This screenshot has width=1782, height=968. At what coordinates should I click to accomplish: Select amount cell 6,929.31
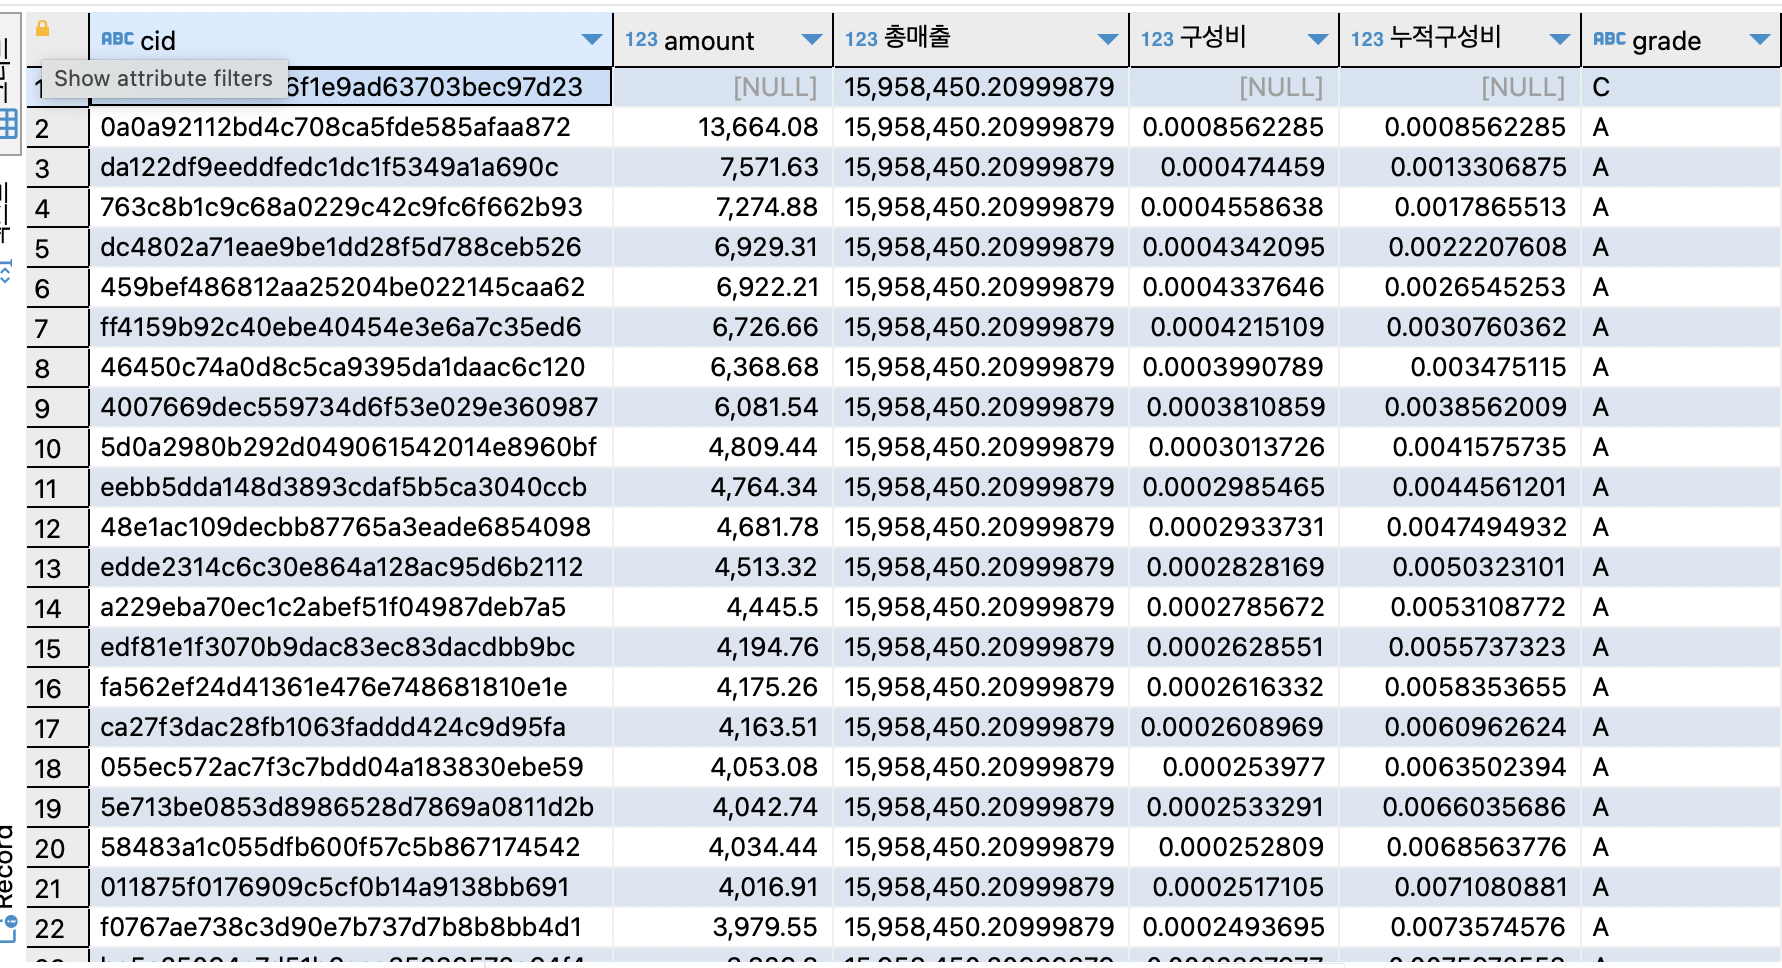[722, 247]
